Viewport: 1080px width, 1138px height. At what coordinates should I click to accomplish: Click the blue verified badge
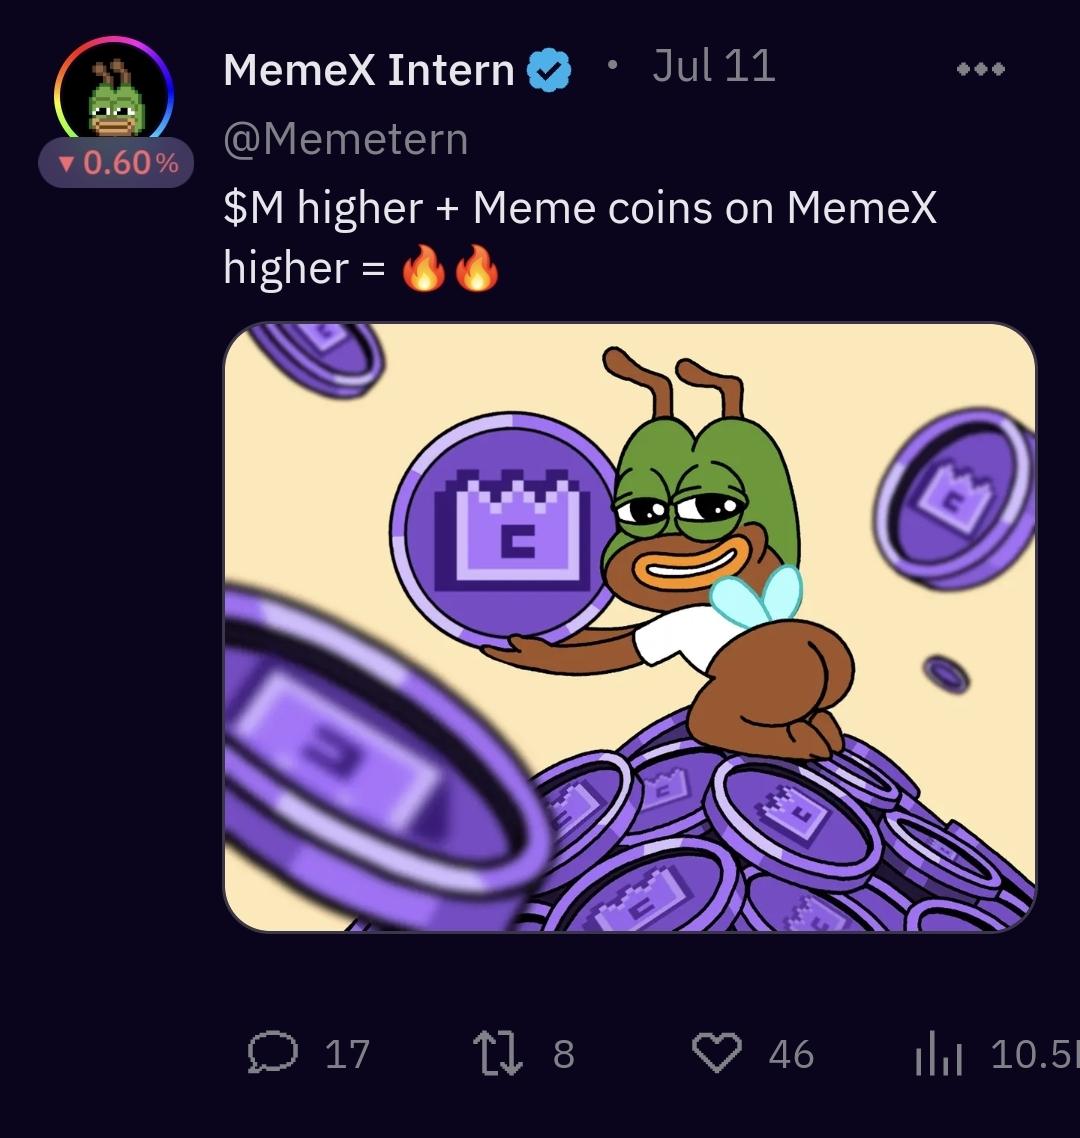click(546, 68)
